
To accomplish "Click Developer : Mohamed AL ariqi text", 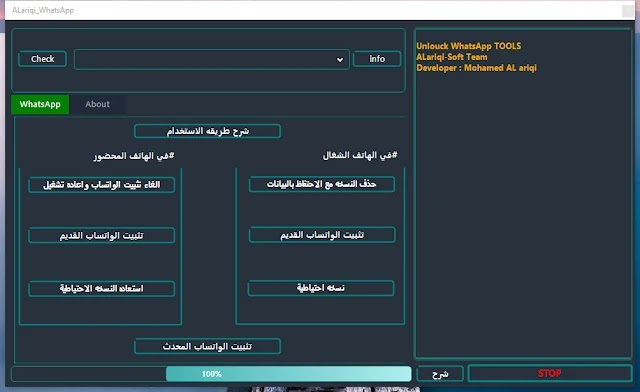I will coord(476,68).
